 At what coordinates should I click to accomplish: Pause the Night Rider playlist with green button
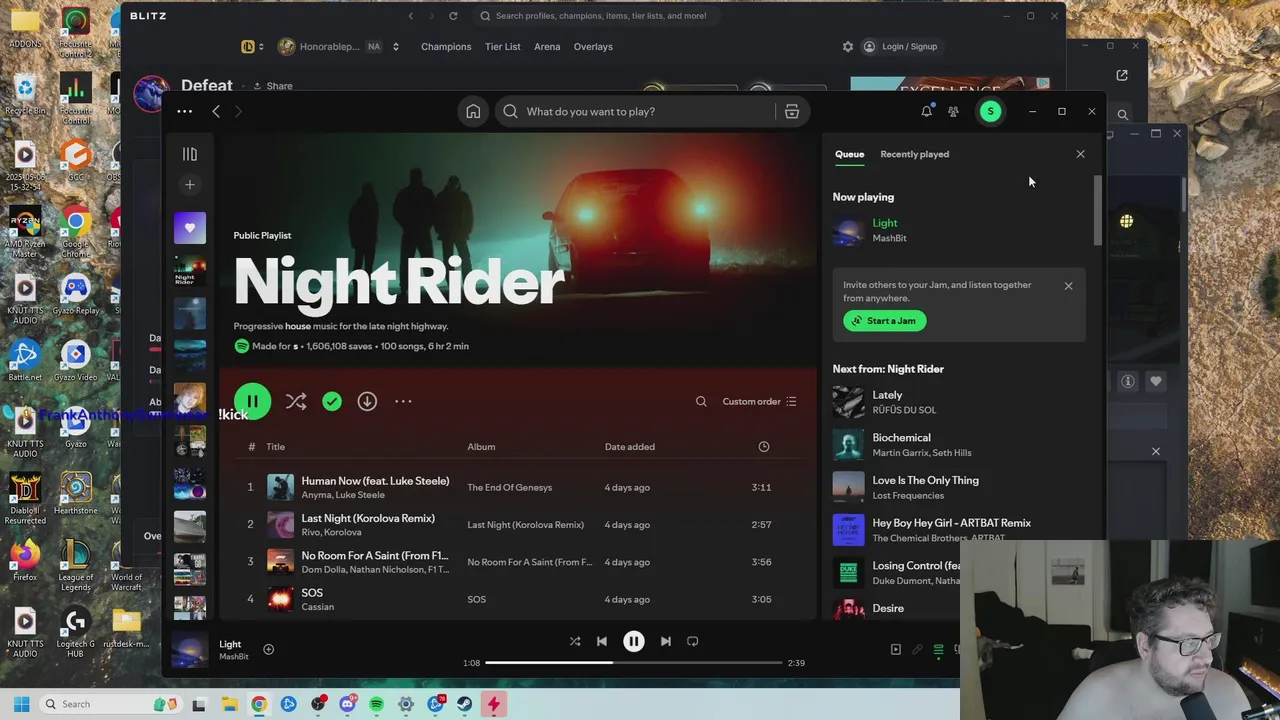coord(252,401)
